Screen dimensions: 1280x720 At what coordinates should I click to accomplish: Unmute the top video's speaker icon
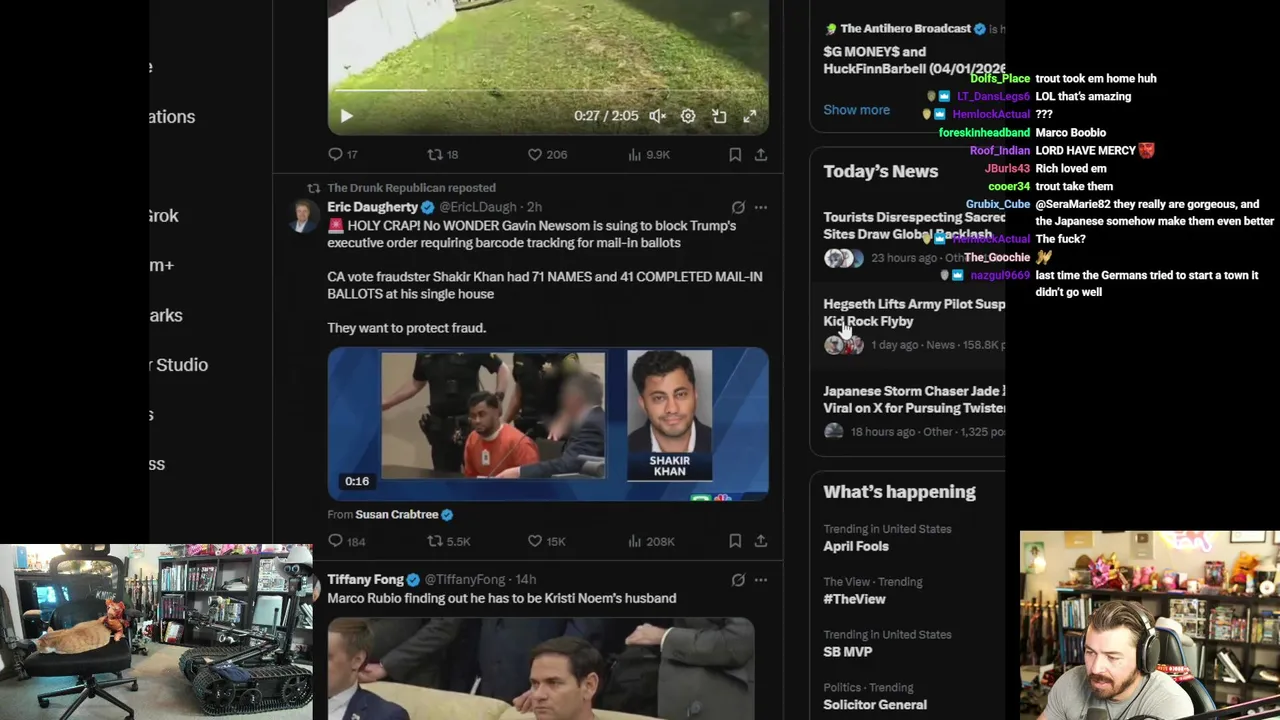[657, 116]
